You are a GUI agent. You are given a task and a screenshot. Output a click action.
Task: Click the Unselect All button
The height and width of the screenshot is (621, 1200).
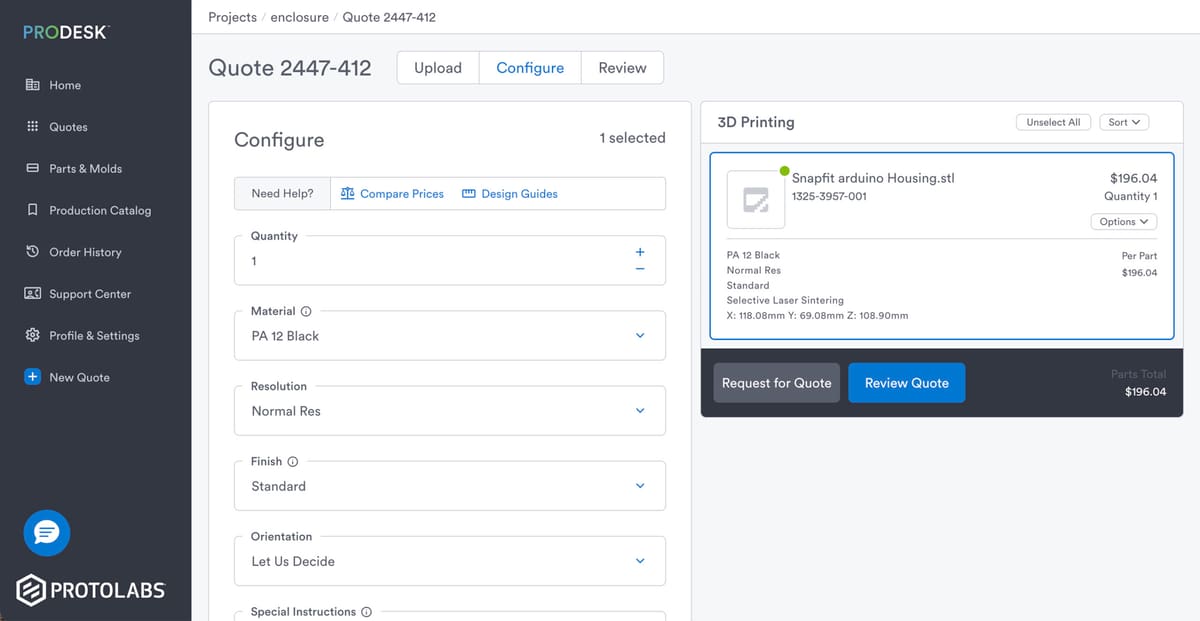click(1053, 122)
